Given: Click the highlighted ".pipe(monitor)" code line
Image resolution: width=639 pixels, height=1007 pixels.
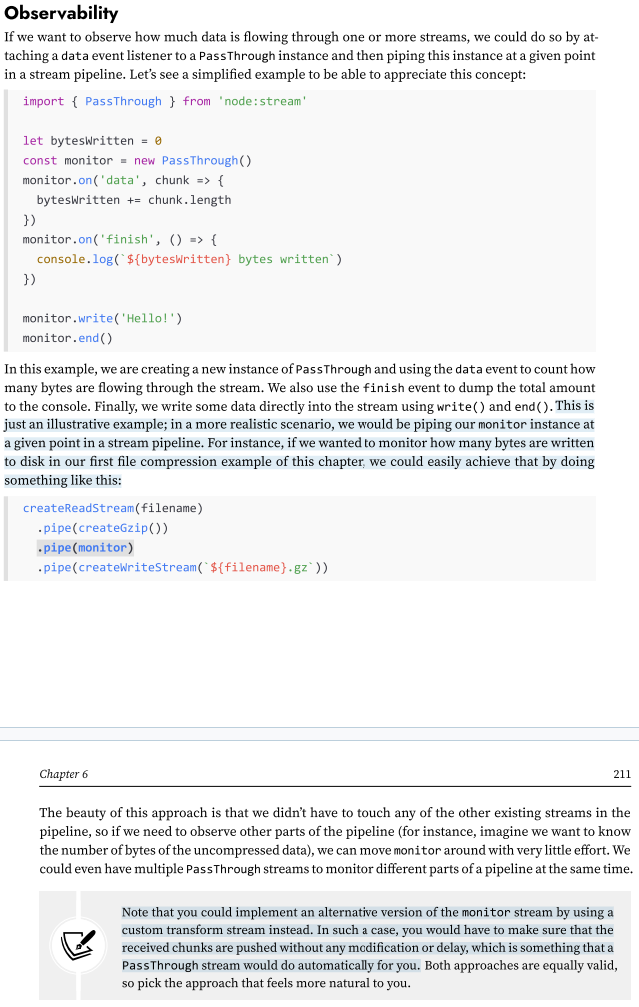Looking at the screenshot, I should pyautogui.click(x=85, y=548).
